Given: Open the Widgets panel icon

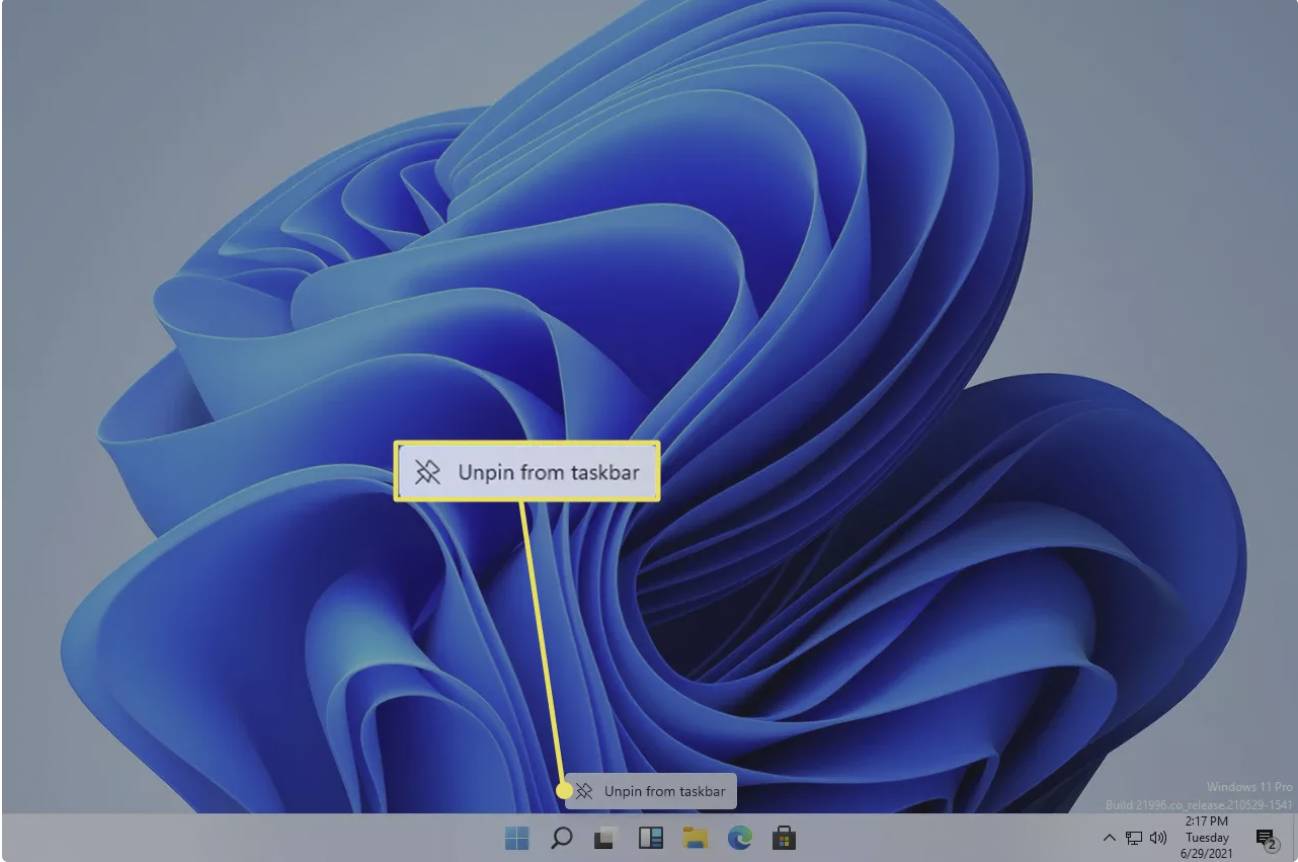Looking at the screenshot, I should pyautogui.click(x=650, y=838).
